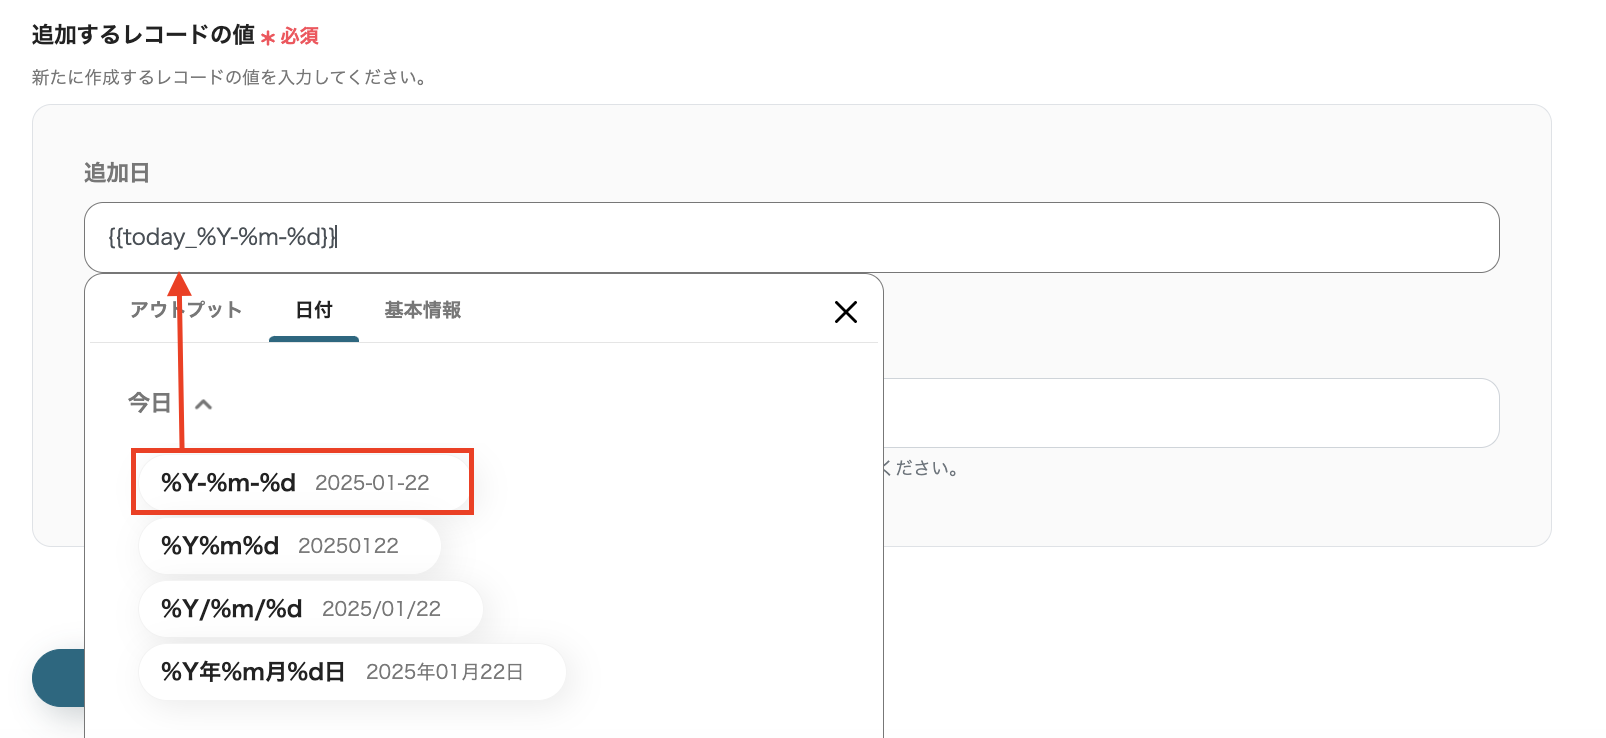1606x738 pixels.
Task: Click the 20250122 sample value
Action: [x=348, y=546]
